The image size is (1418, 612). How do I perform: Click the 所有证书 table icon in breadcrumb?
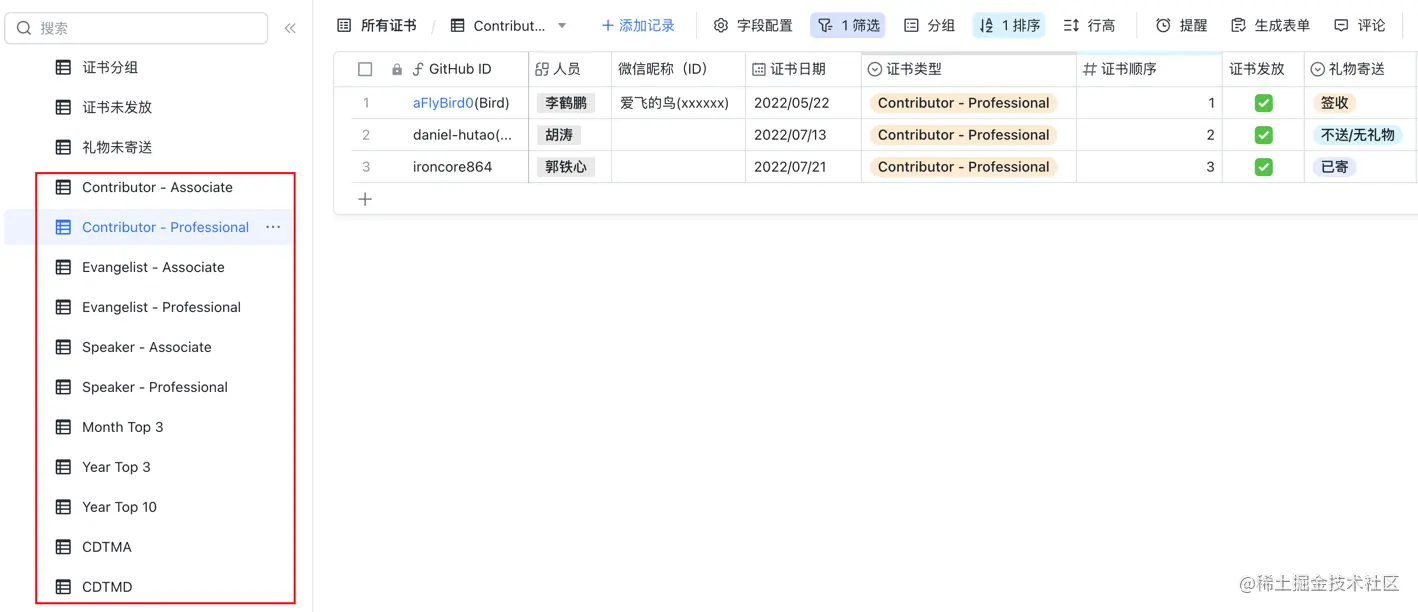344,25
